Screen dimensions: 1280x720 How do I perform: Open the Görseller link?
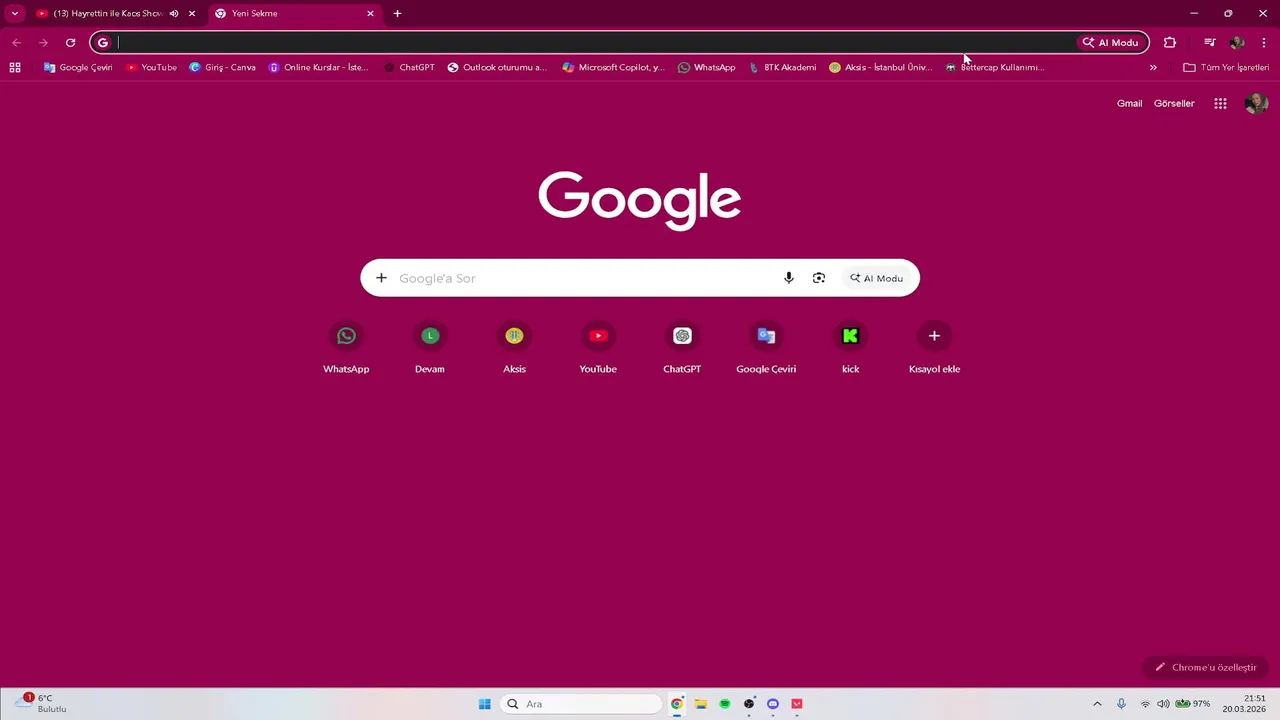coord(1174,103)
